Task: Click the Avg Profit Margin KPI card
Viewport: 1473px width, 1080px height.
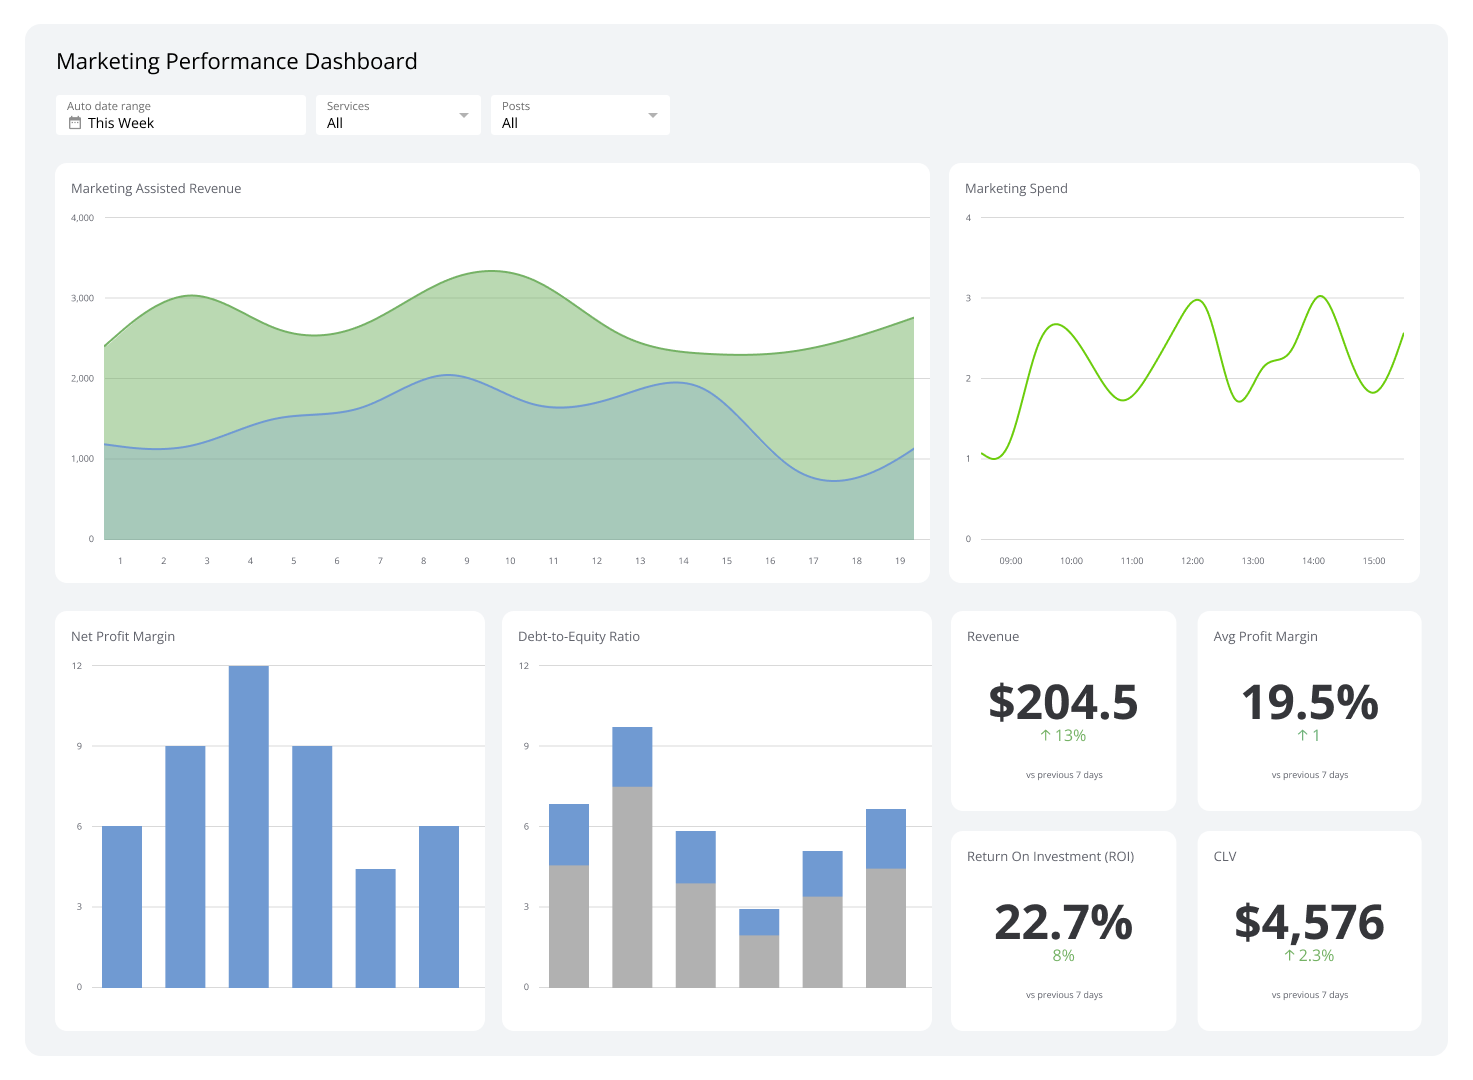Action: (x=1309, y=710)
